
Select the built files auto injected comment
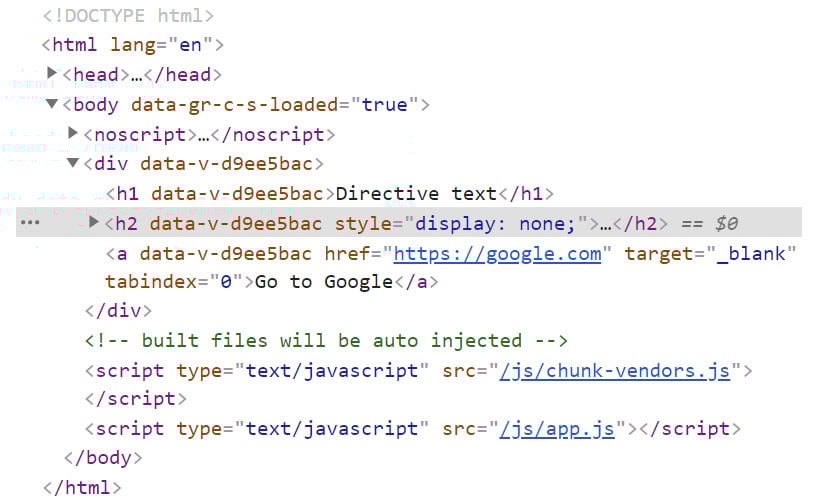point(326,341)
